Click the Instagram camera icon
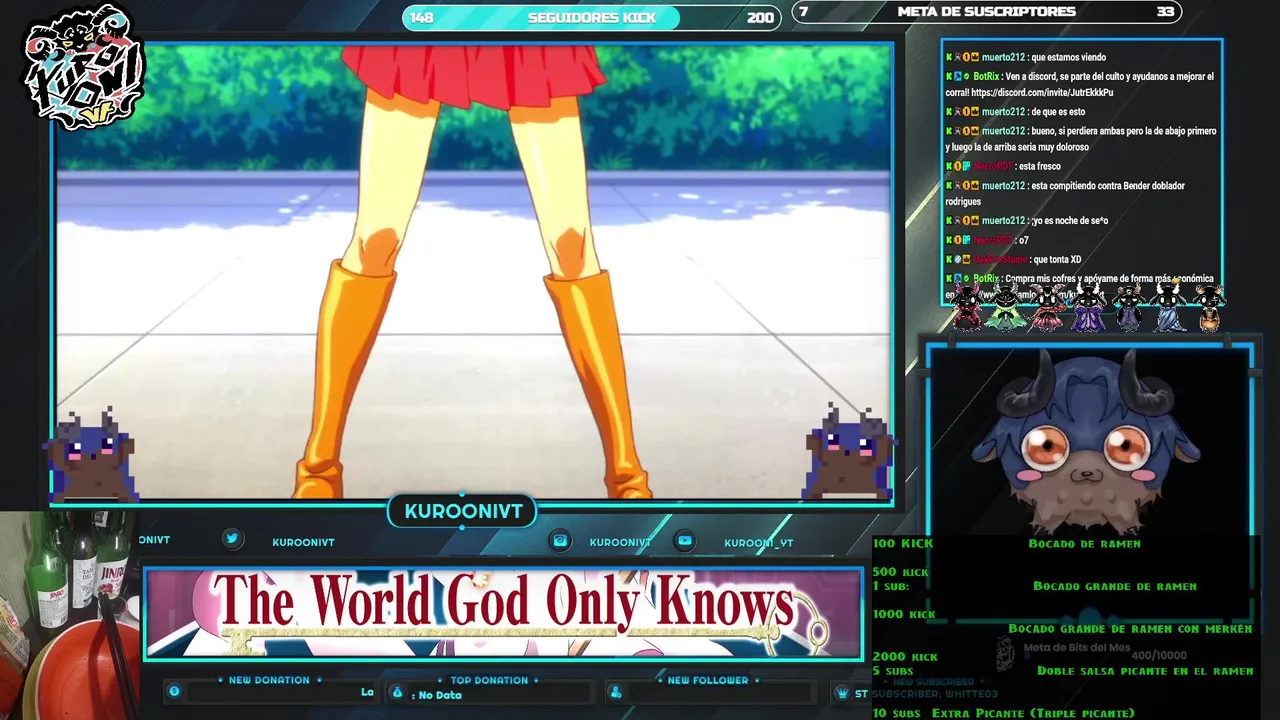 click(560, 540)
